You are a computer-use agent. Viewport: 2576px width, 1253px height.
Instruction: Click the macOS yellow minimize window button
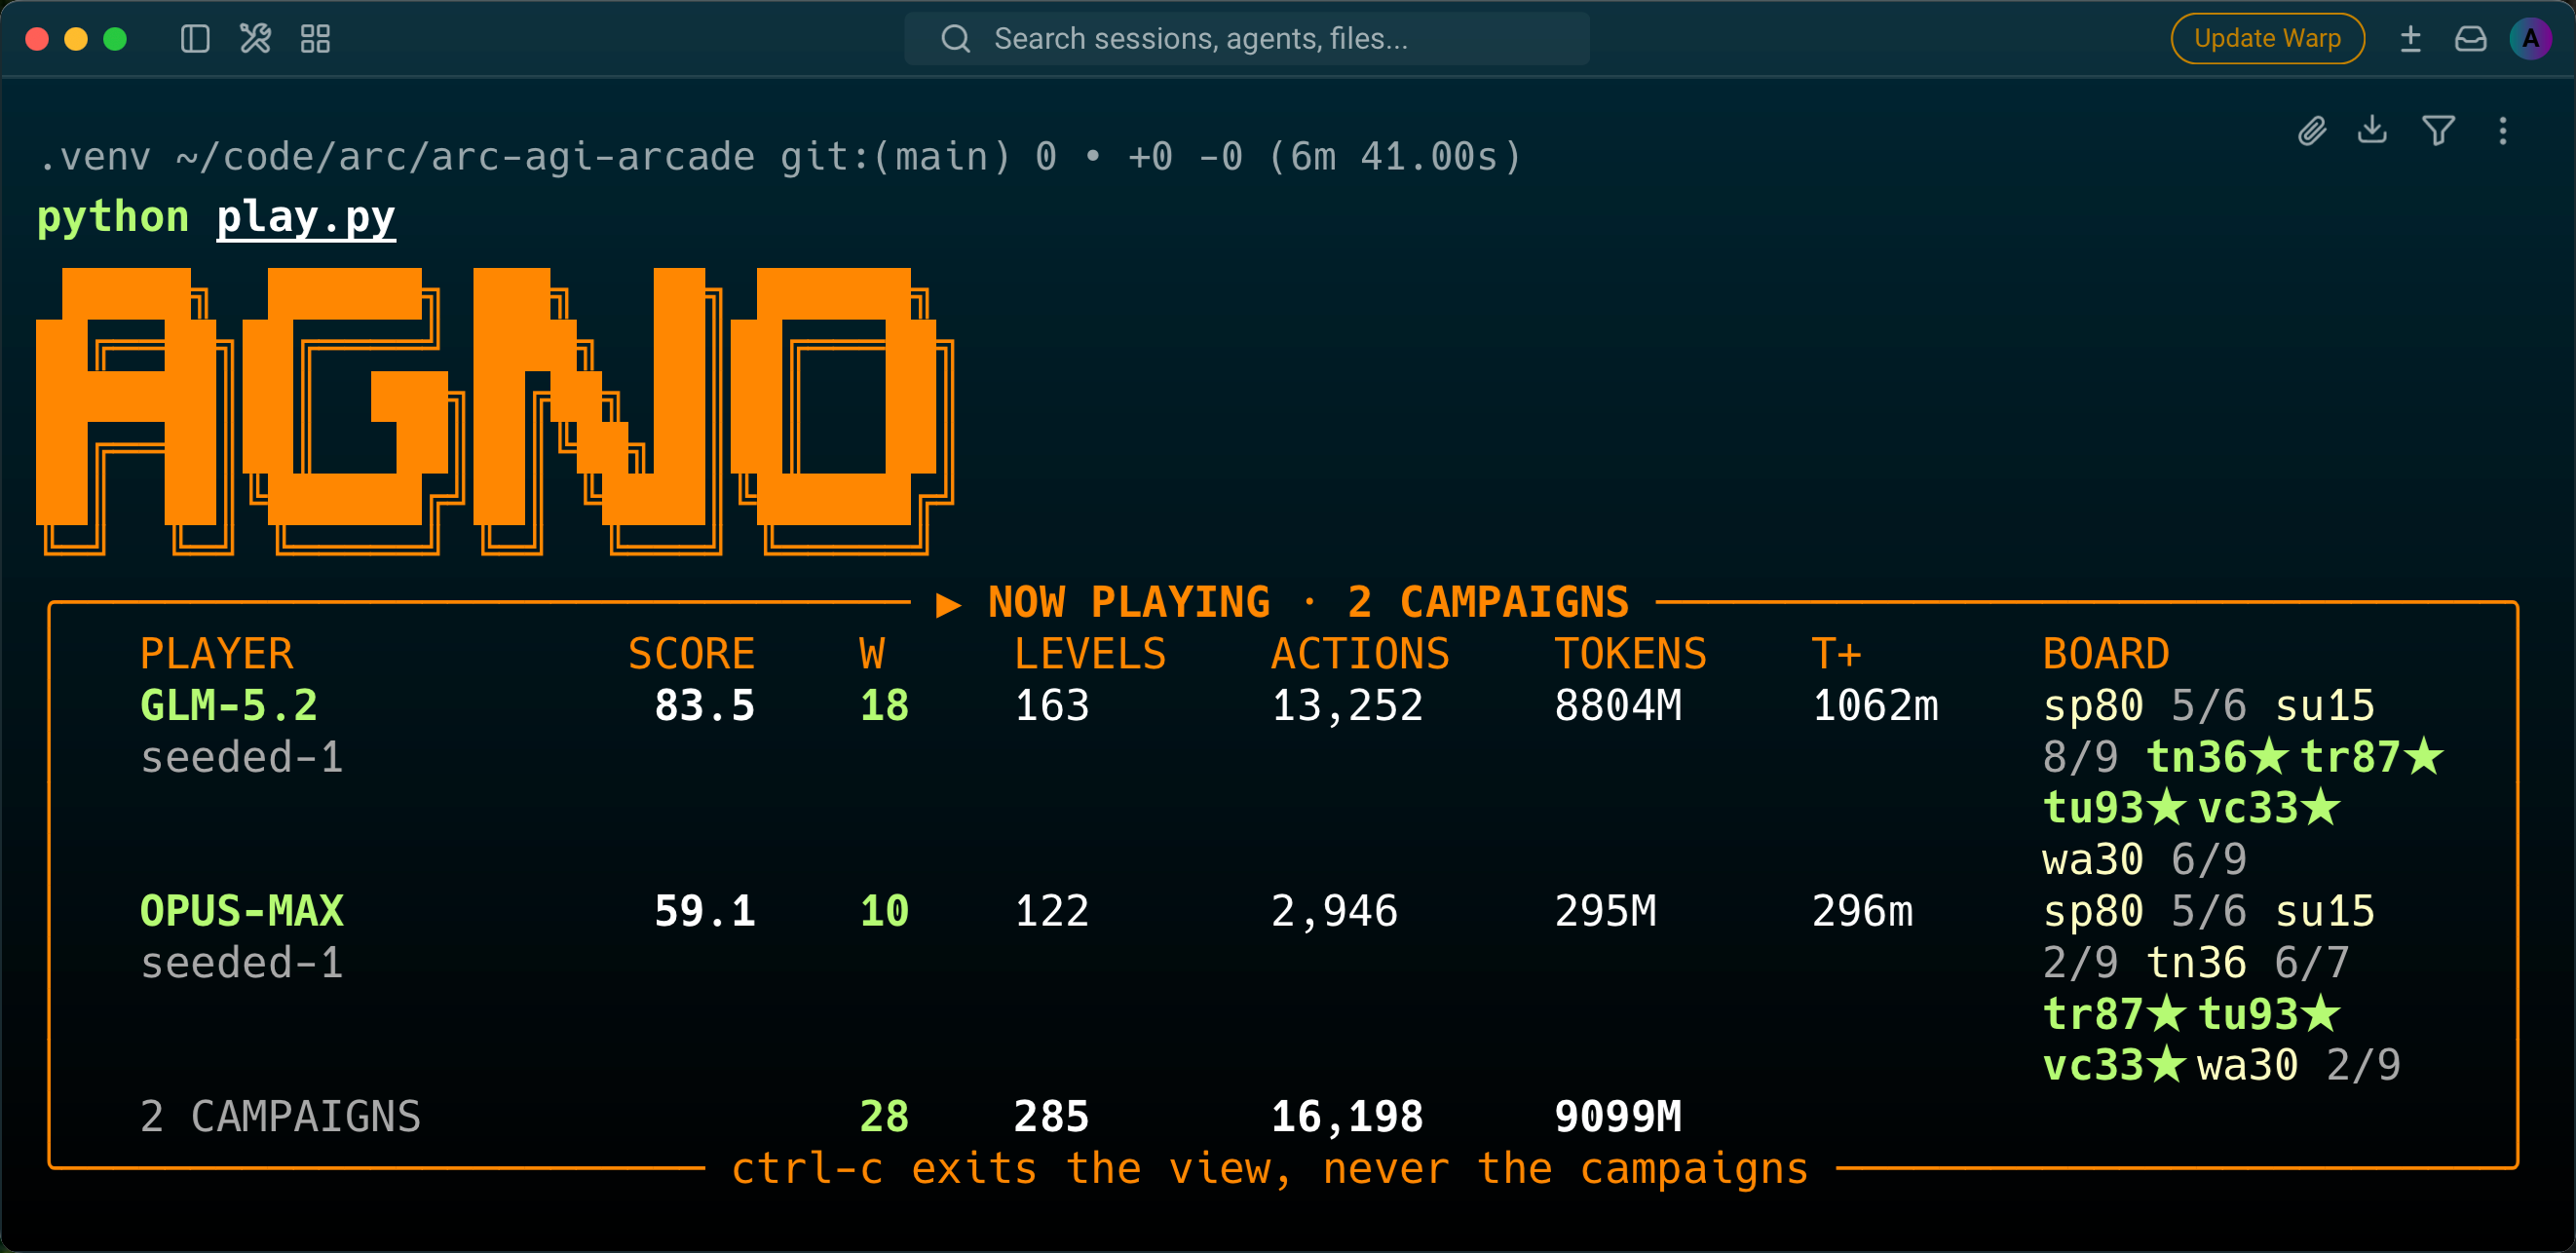[76, 39]
